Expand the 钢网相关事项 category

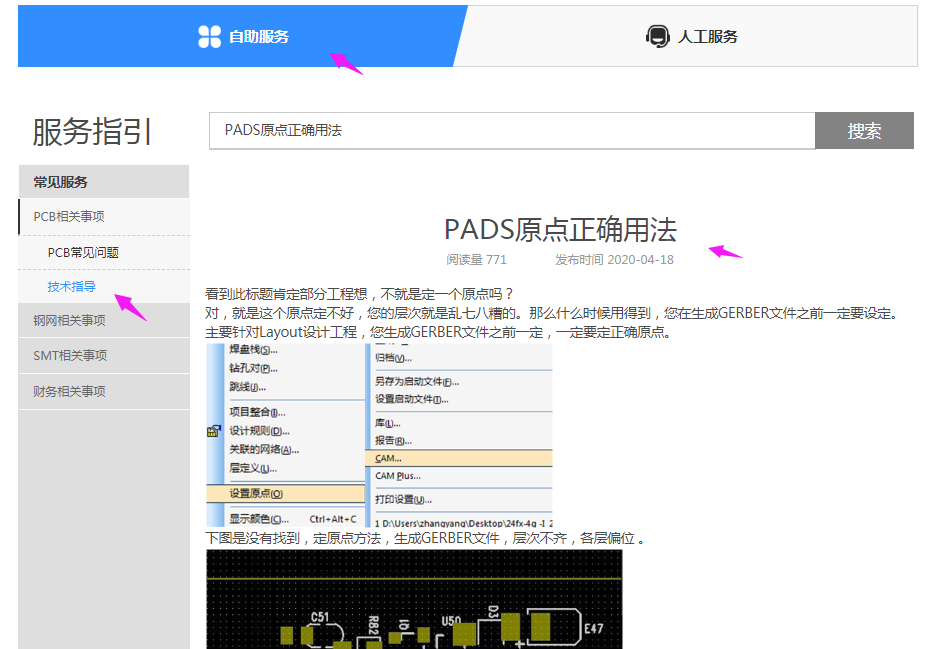click(x=69, y=321)
